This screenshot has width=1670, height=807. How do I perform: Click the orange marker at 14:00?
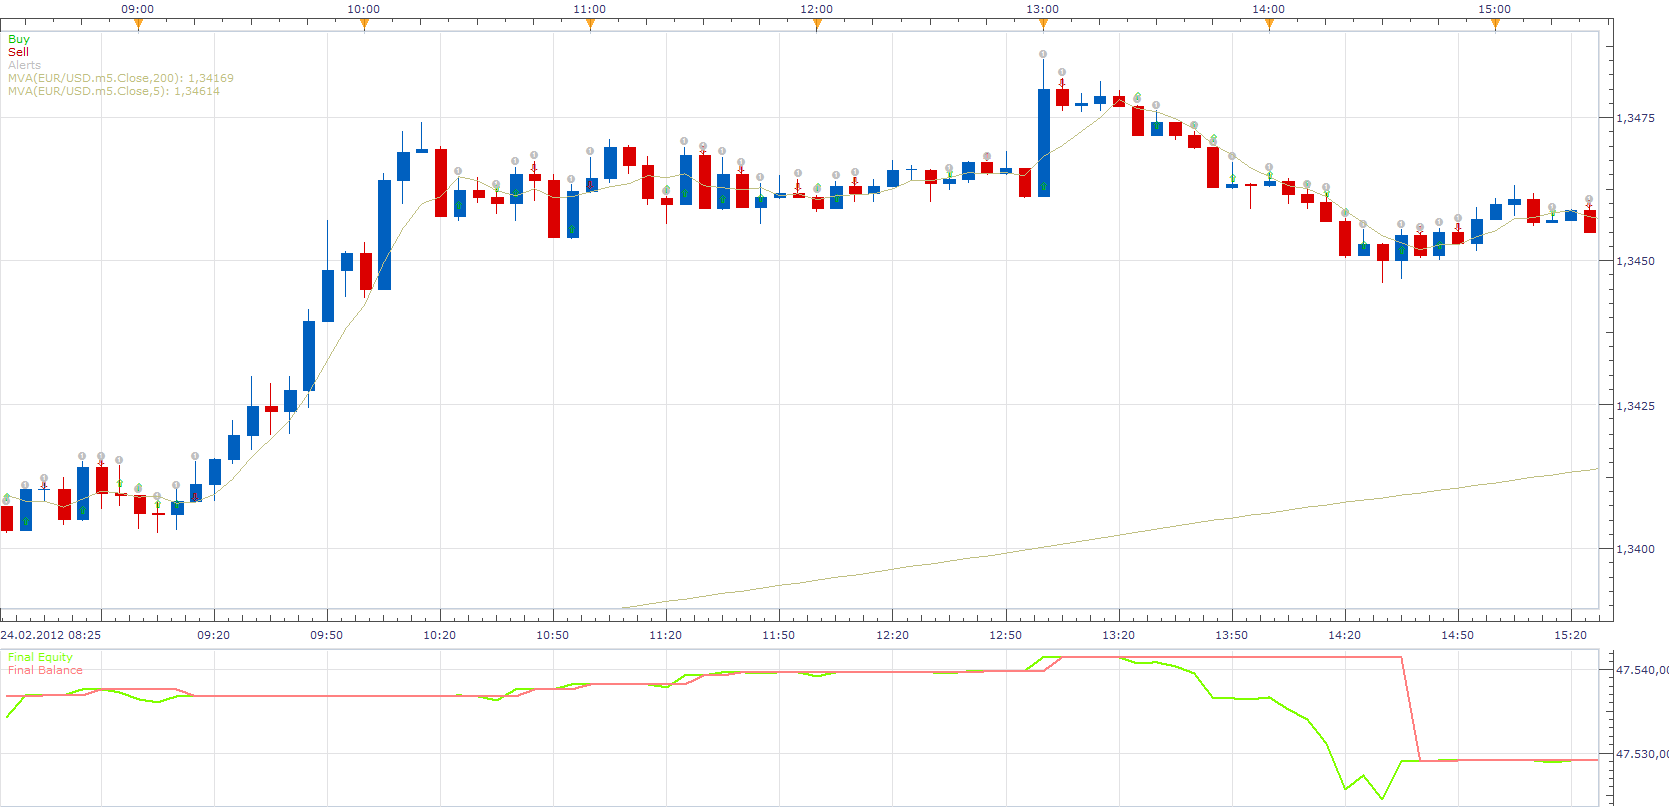click(x=1269, y=26)
